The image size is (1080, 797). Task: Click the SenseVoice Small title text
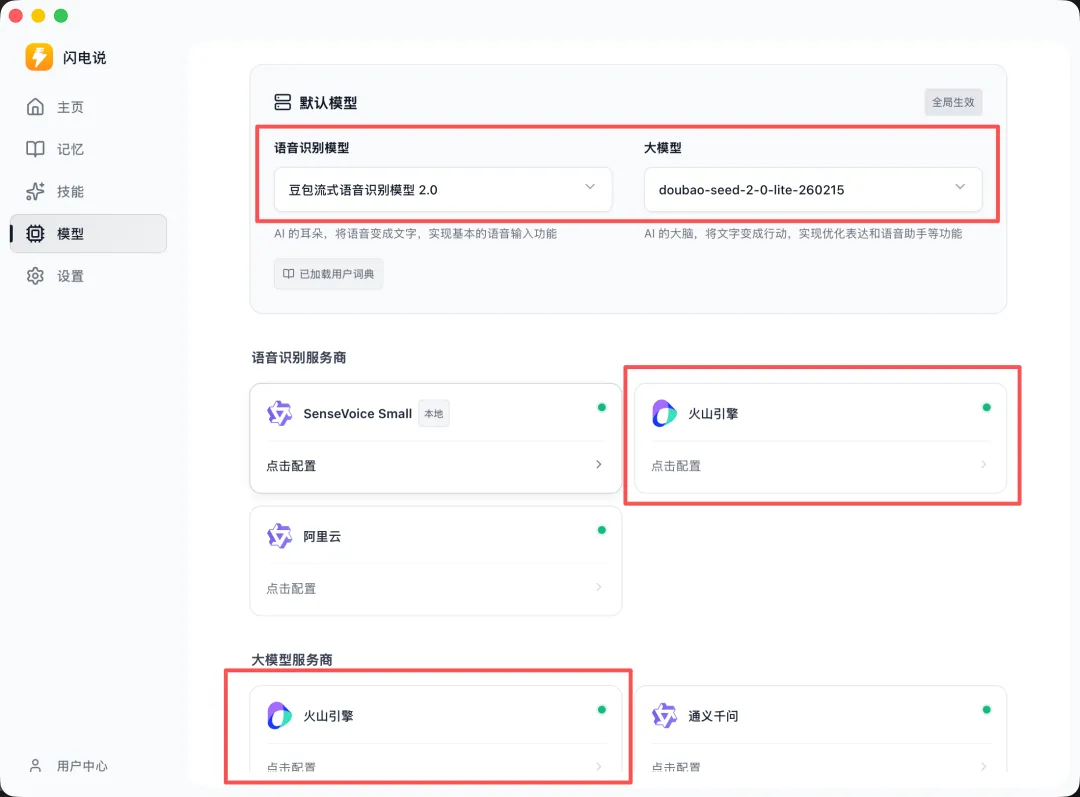coord(357,413)
